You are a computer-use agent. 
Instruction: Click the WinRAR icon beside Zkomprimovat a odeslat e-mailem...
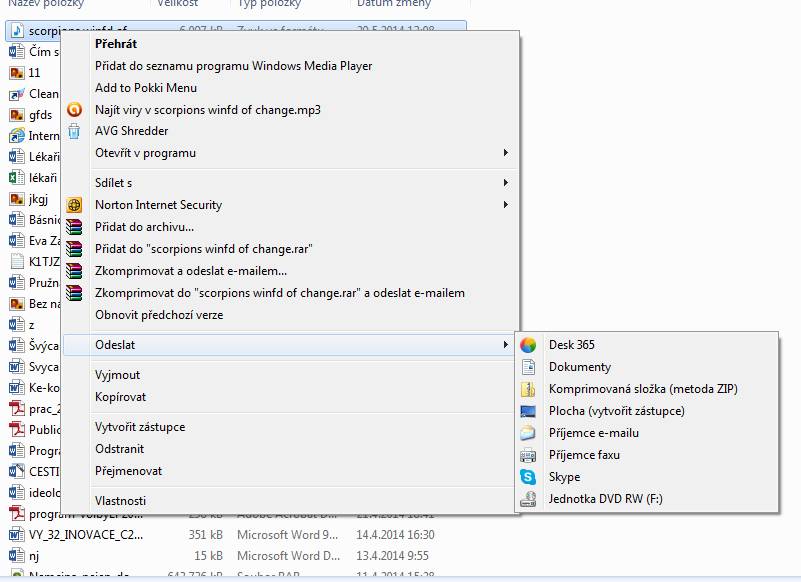[x=75, y=271]
